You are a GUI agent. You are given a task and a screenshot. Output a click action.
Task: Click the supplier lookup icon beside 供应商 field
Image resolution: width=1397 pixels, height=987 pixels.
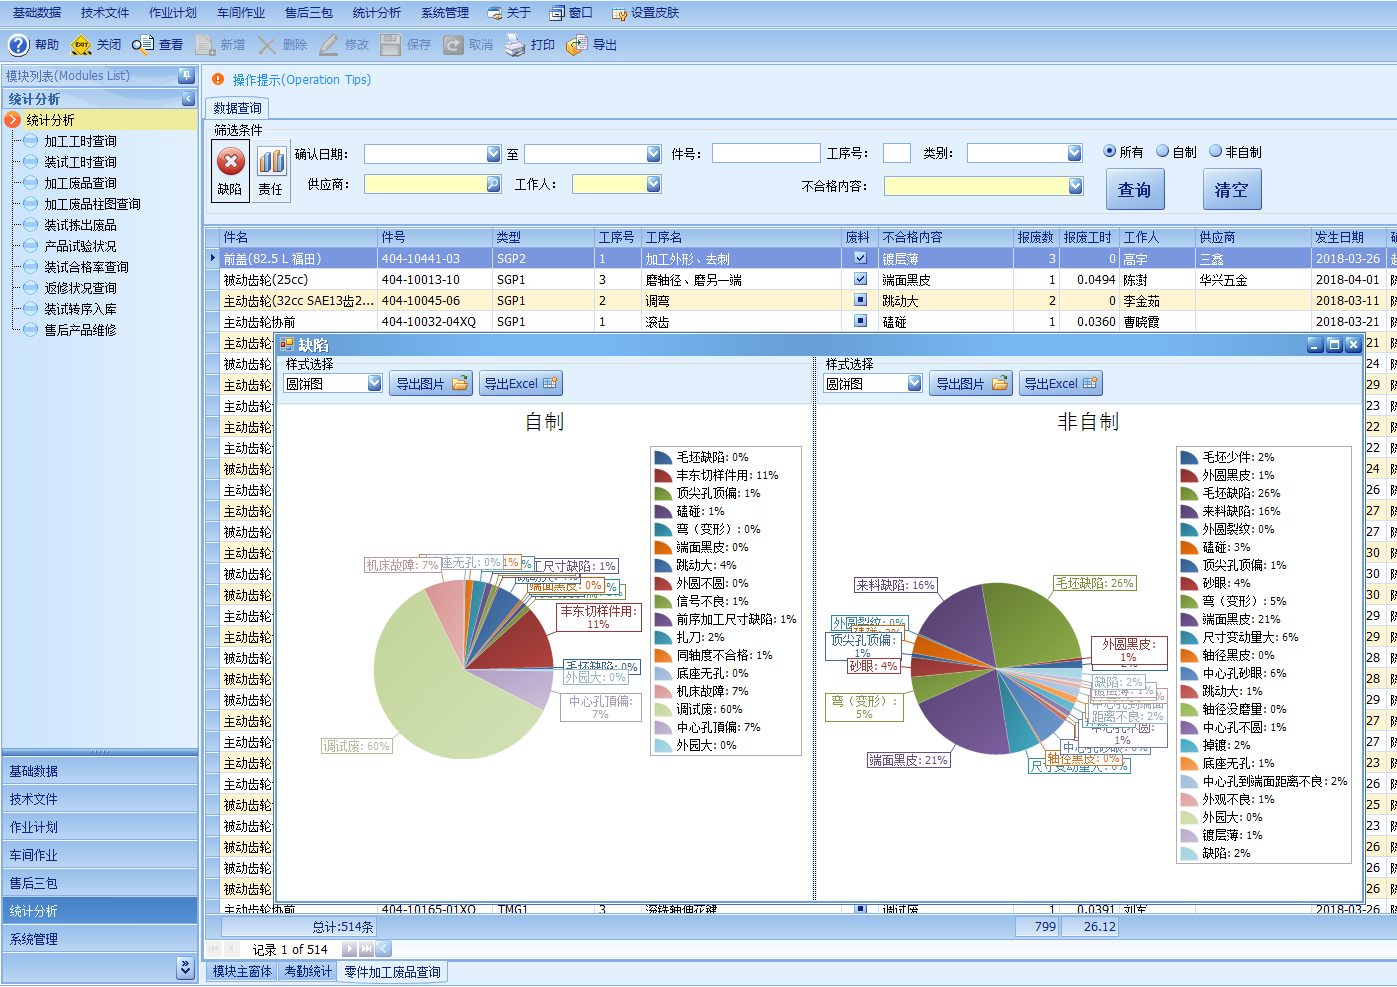(493, 184)
